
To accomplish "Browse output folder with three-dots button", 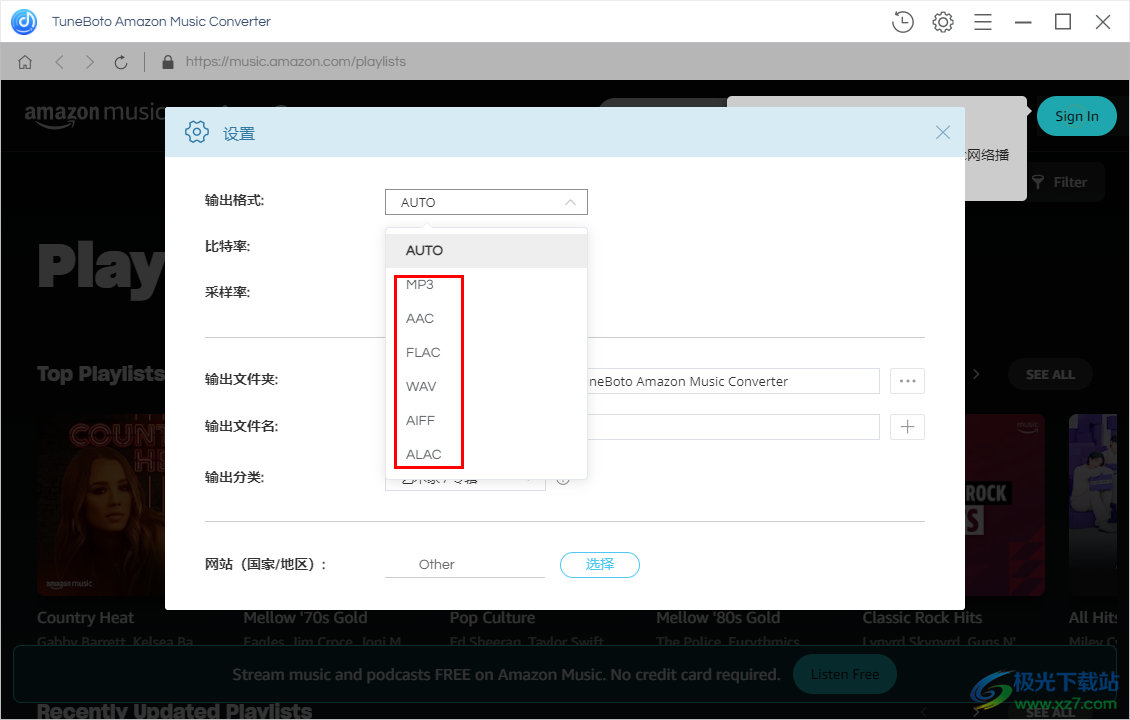I will tap(907, 381).
